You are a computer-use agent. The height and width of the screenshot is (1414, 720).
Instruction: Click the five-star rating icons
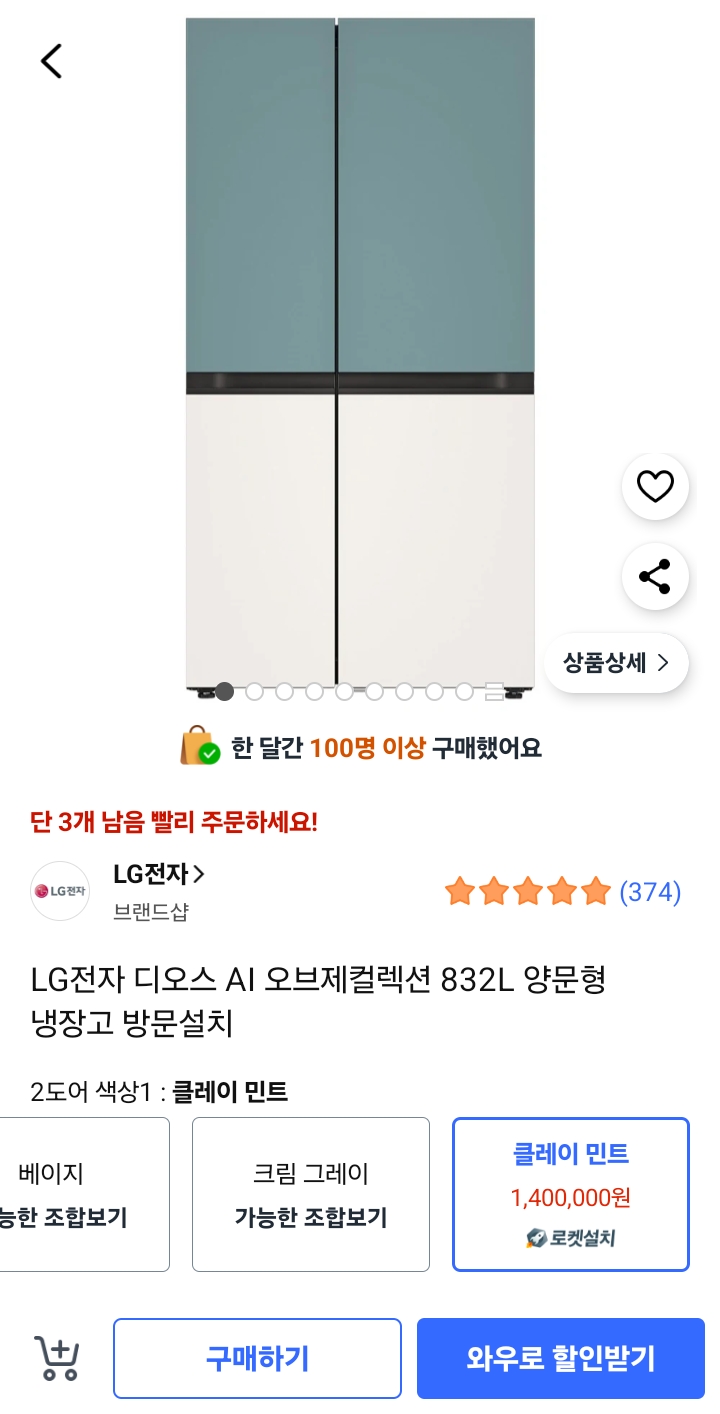click(x=527, y=891)
